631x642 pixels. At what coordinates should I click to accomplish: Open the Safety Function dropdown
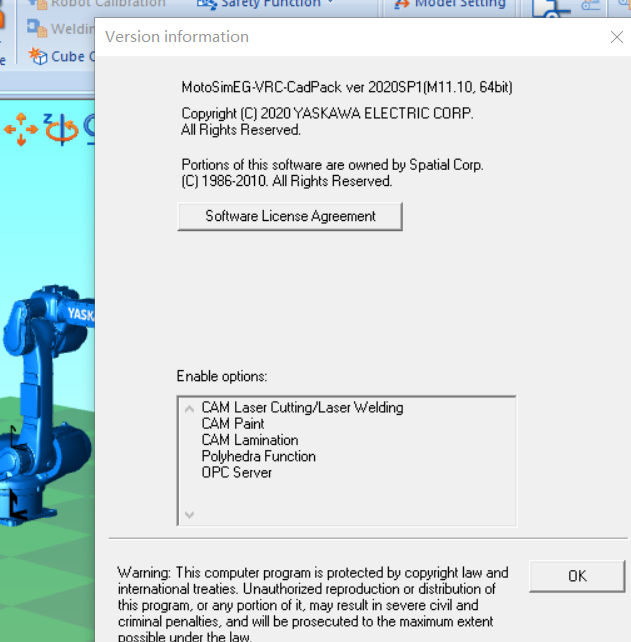click(266, 4)
